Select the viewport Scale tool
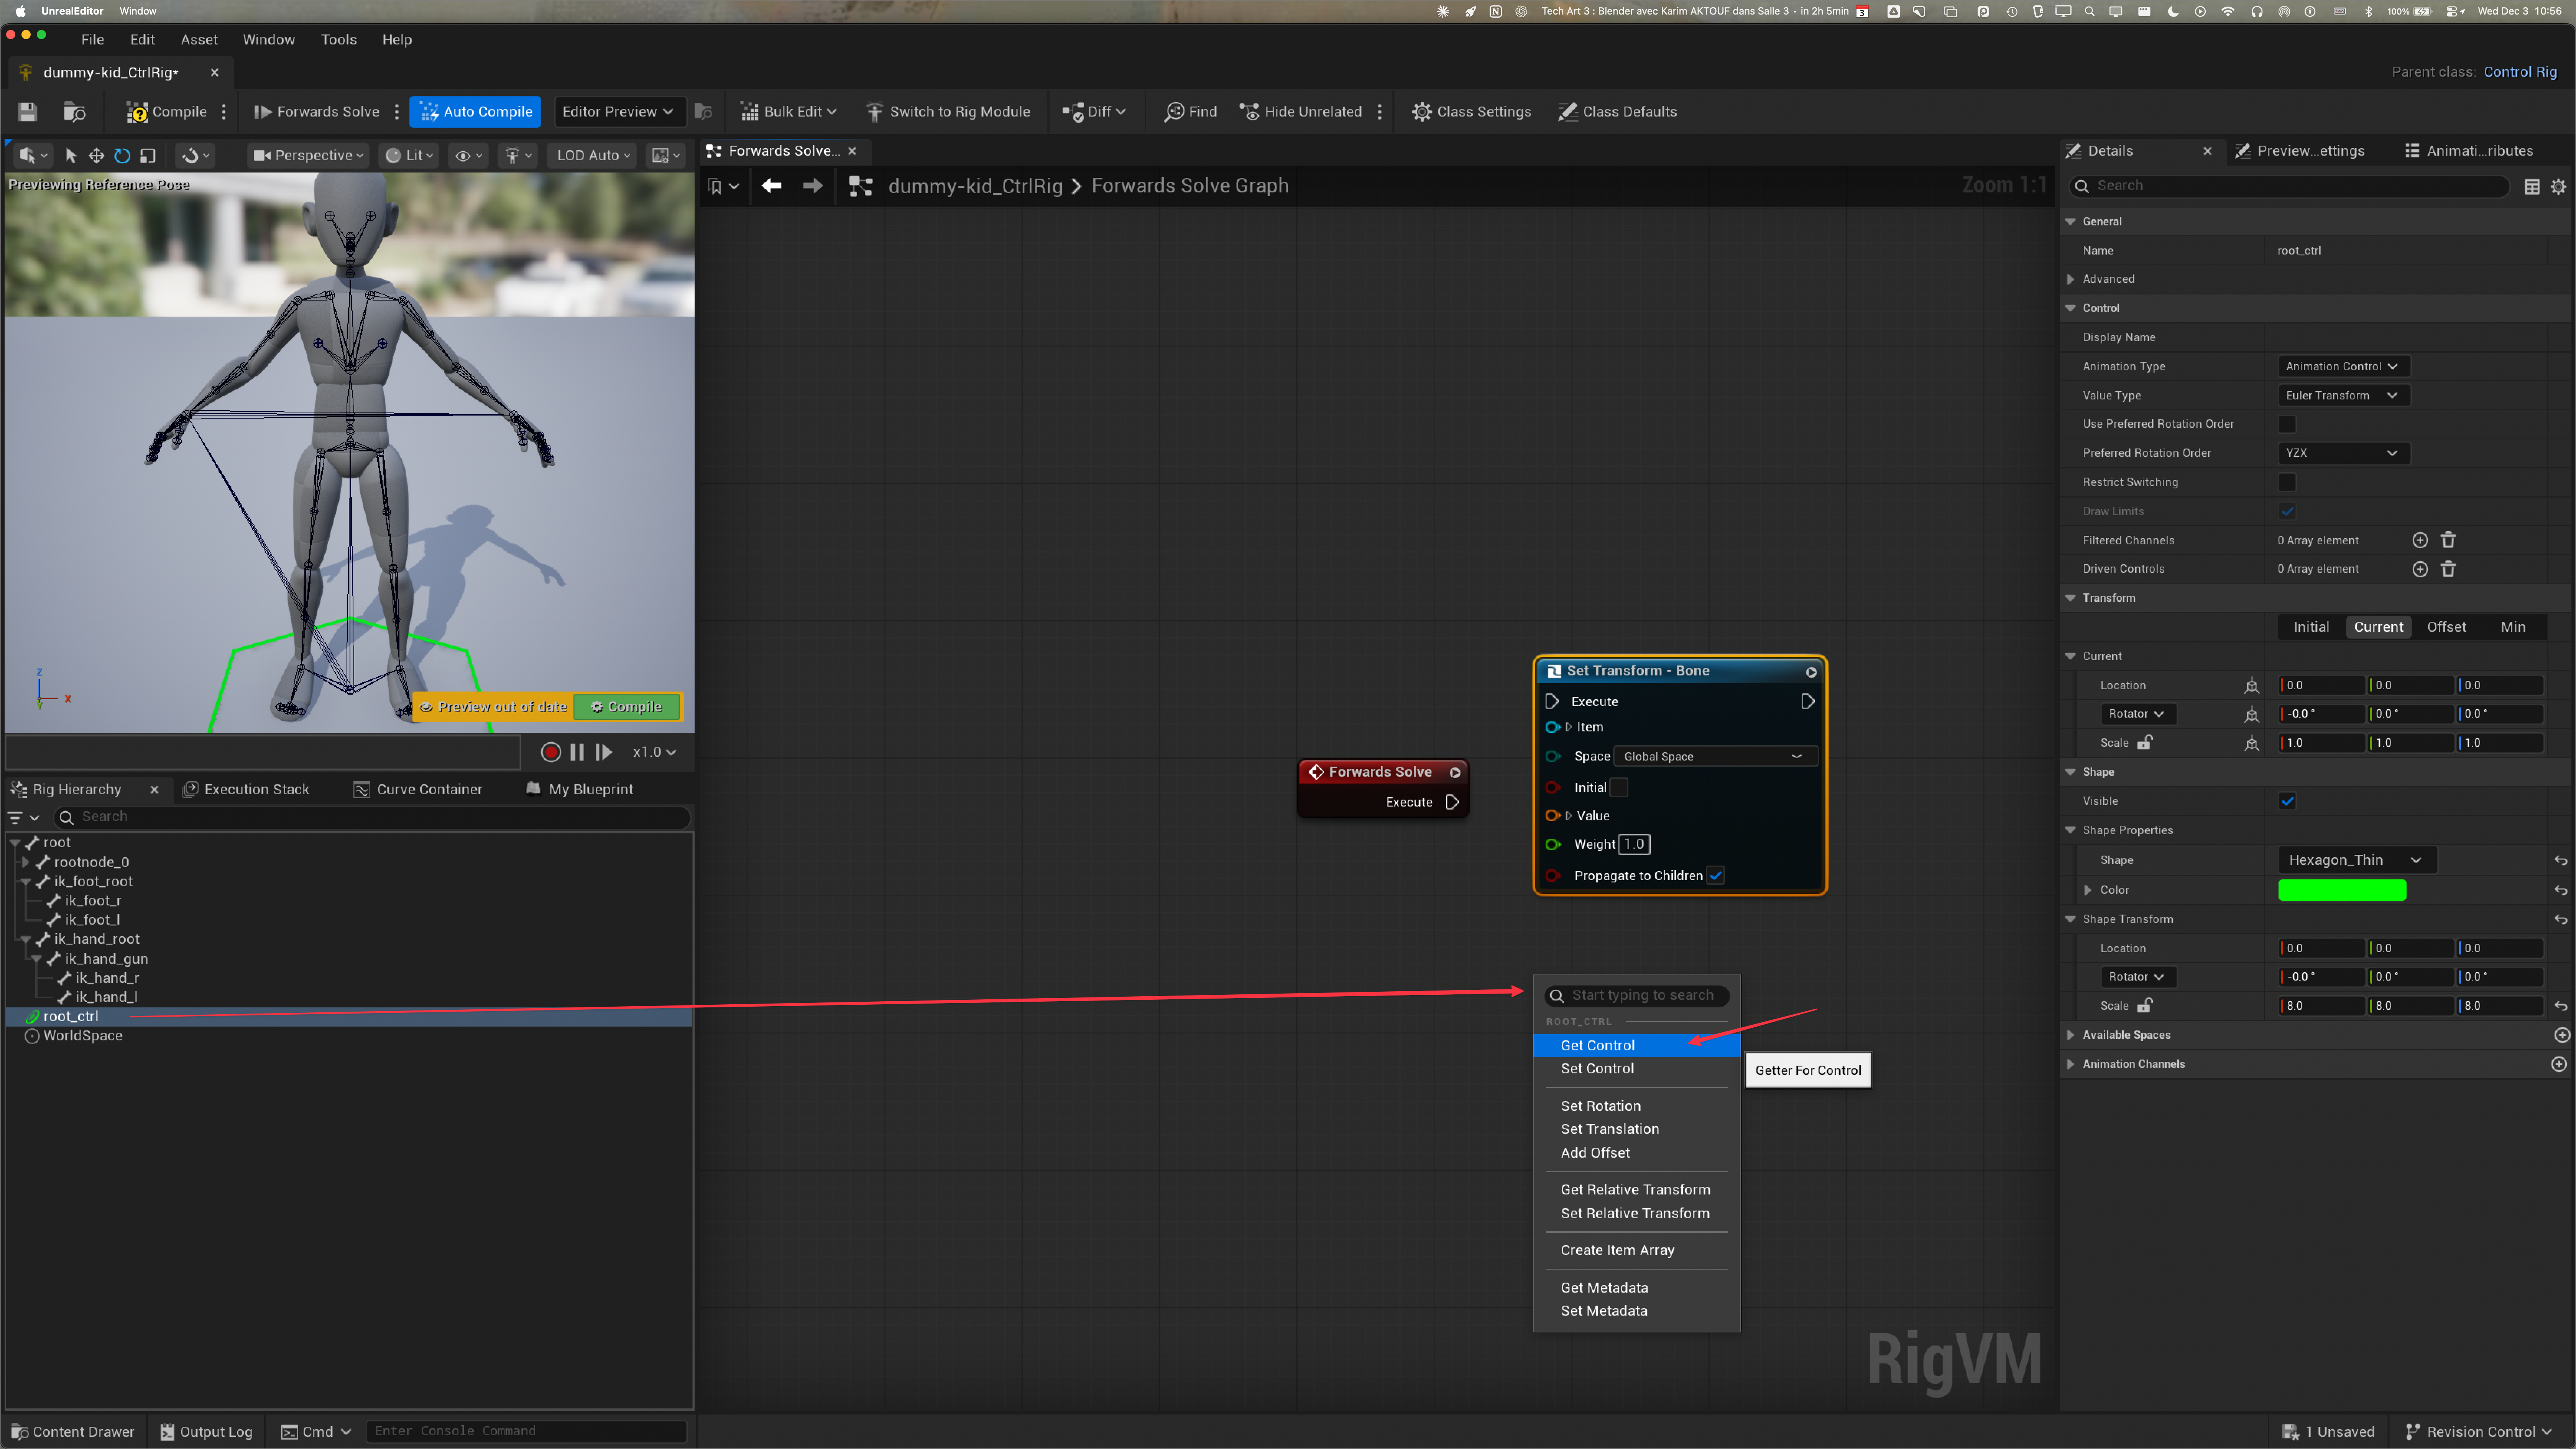The width and height of the screenshot is (2576, 1449). click(148, 156)
